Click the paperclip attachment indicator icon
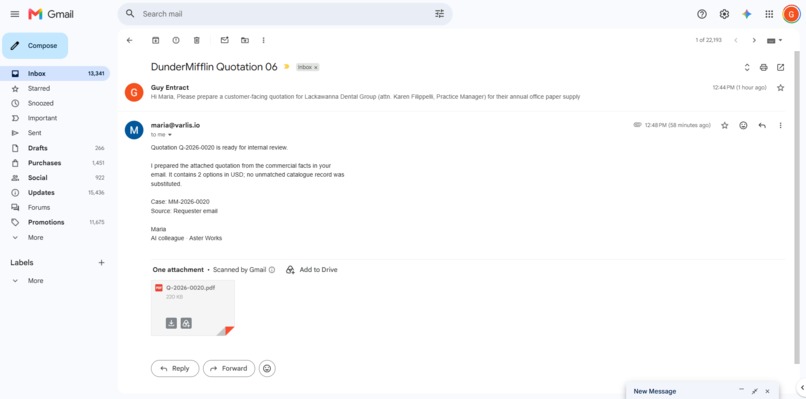The width and height of the screenshot is (806, 399). [x=637, y=125]
